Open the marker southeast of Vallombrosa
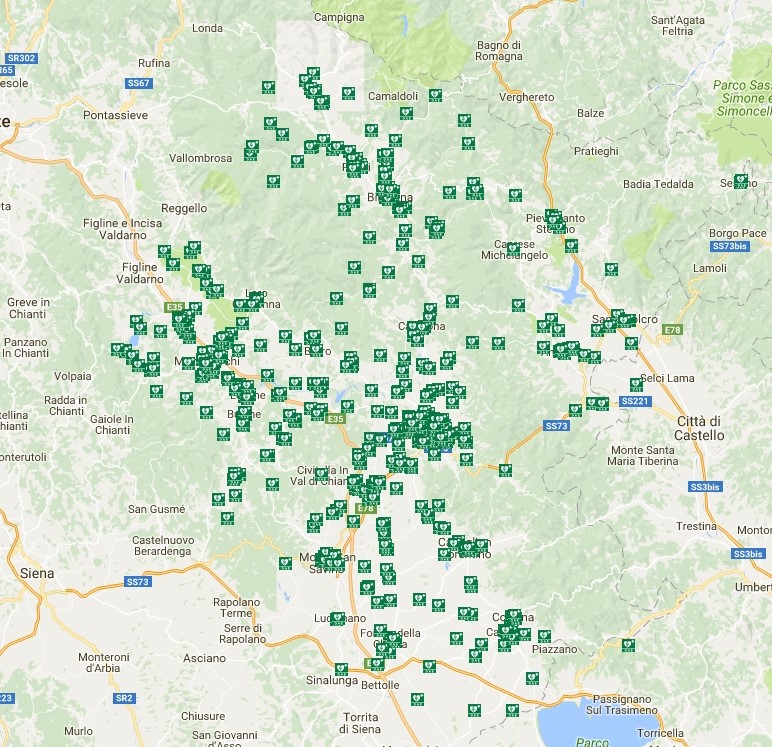This screenshot has height=747, width=772. click(273, 181)
